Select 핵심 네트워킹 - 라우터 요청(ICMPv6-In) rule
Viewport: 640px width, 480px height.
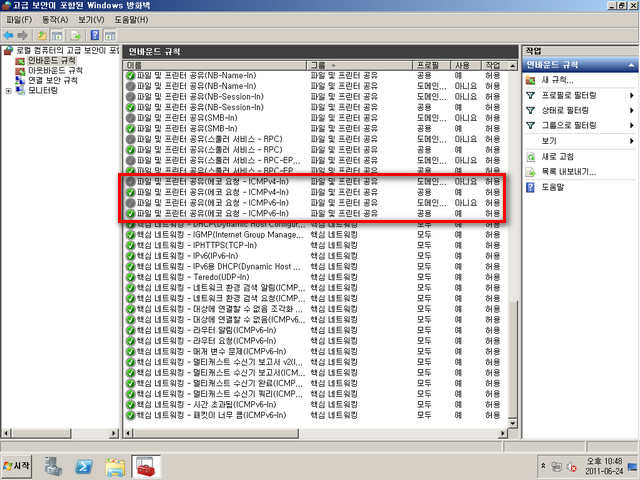(x=315, y=341)
